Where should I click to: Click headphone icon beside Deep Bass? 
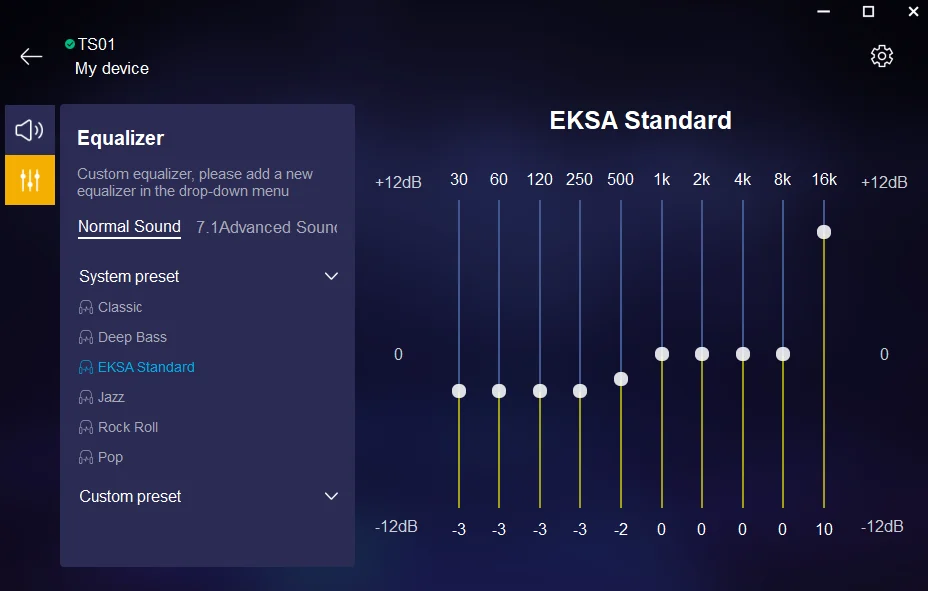tap(86, 337)
